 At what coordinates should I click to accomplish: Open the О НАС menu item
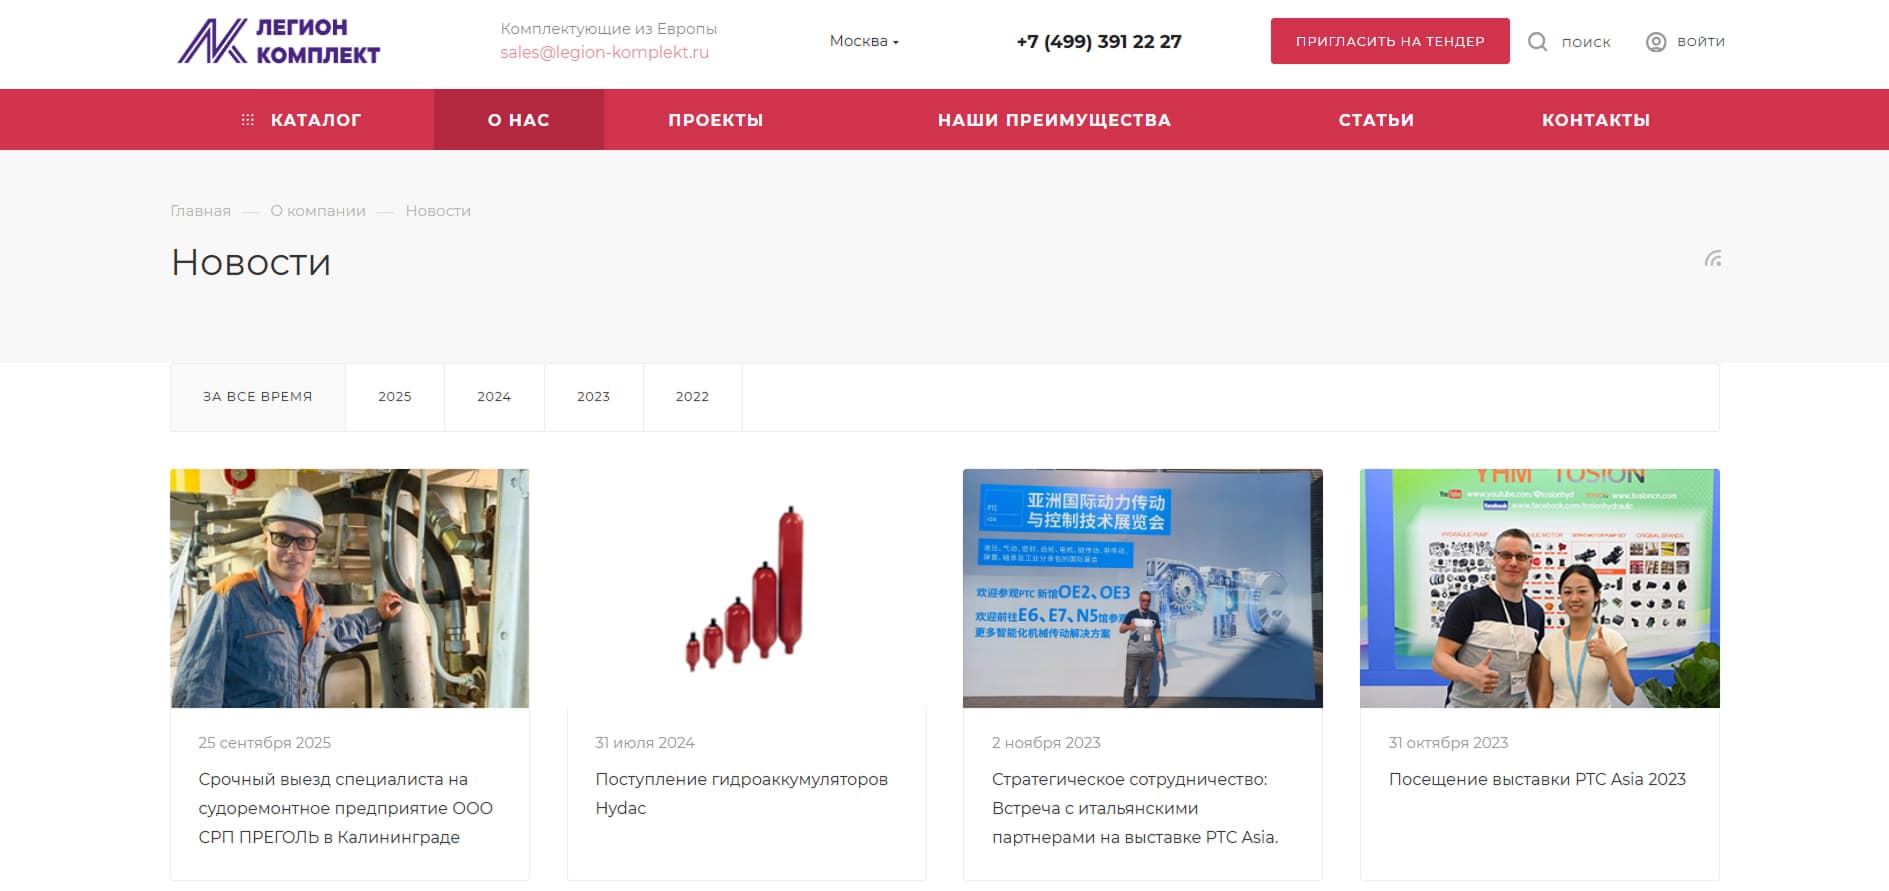point(518,120)
